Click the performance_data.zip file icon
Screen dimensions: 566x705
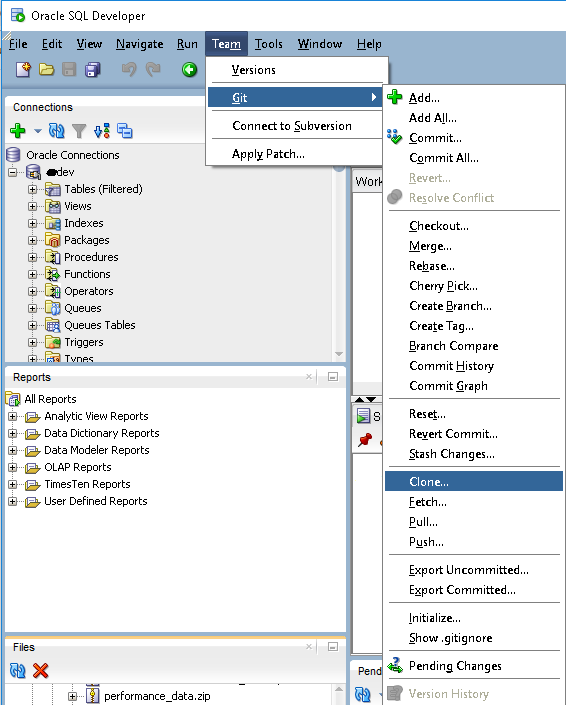pyautogui.click(x=93, y=696)
